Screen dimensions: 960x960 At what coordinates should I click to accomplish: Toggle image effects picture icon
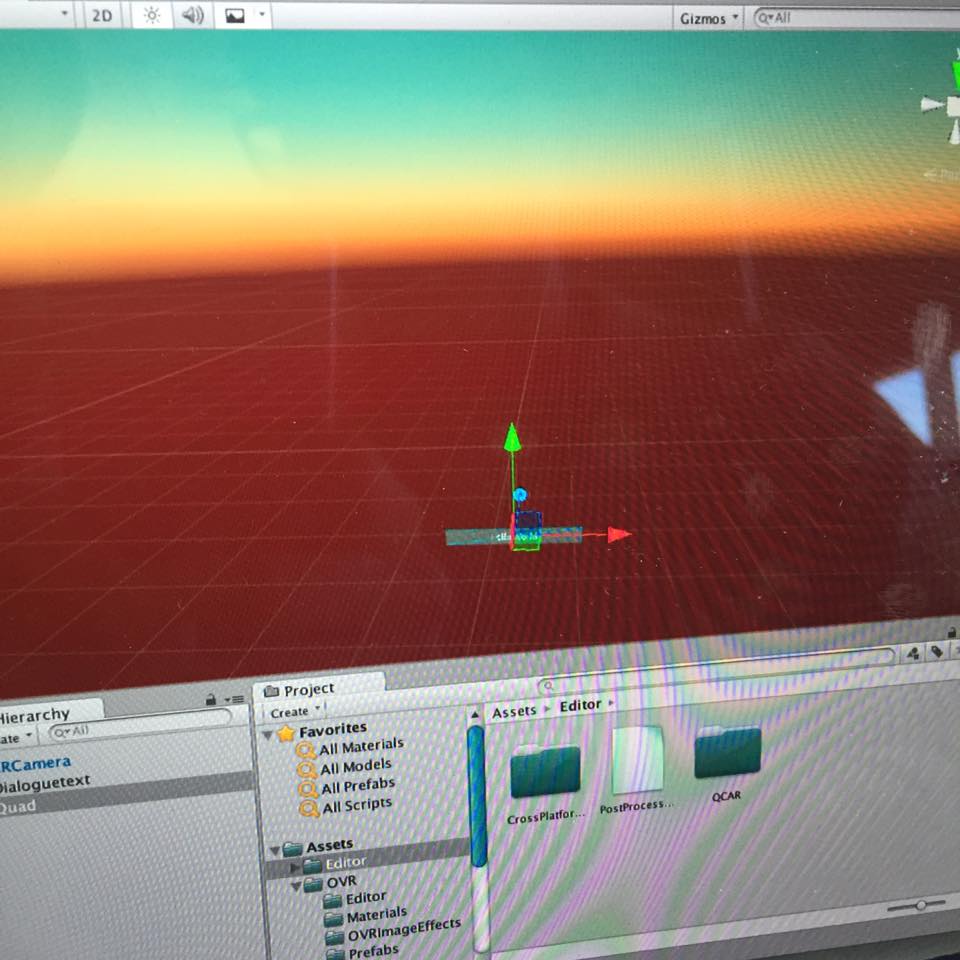point(235,15)
